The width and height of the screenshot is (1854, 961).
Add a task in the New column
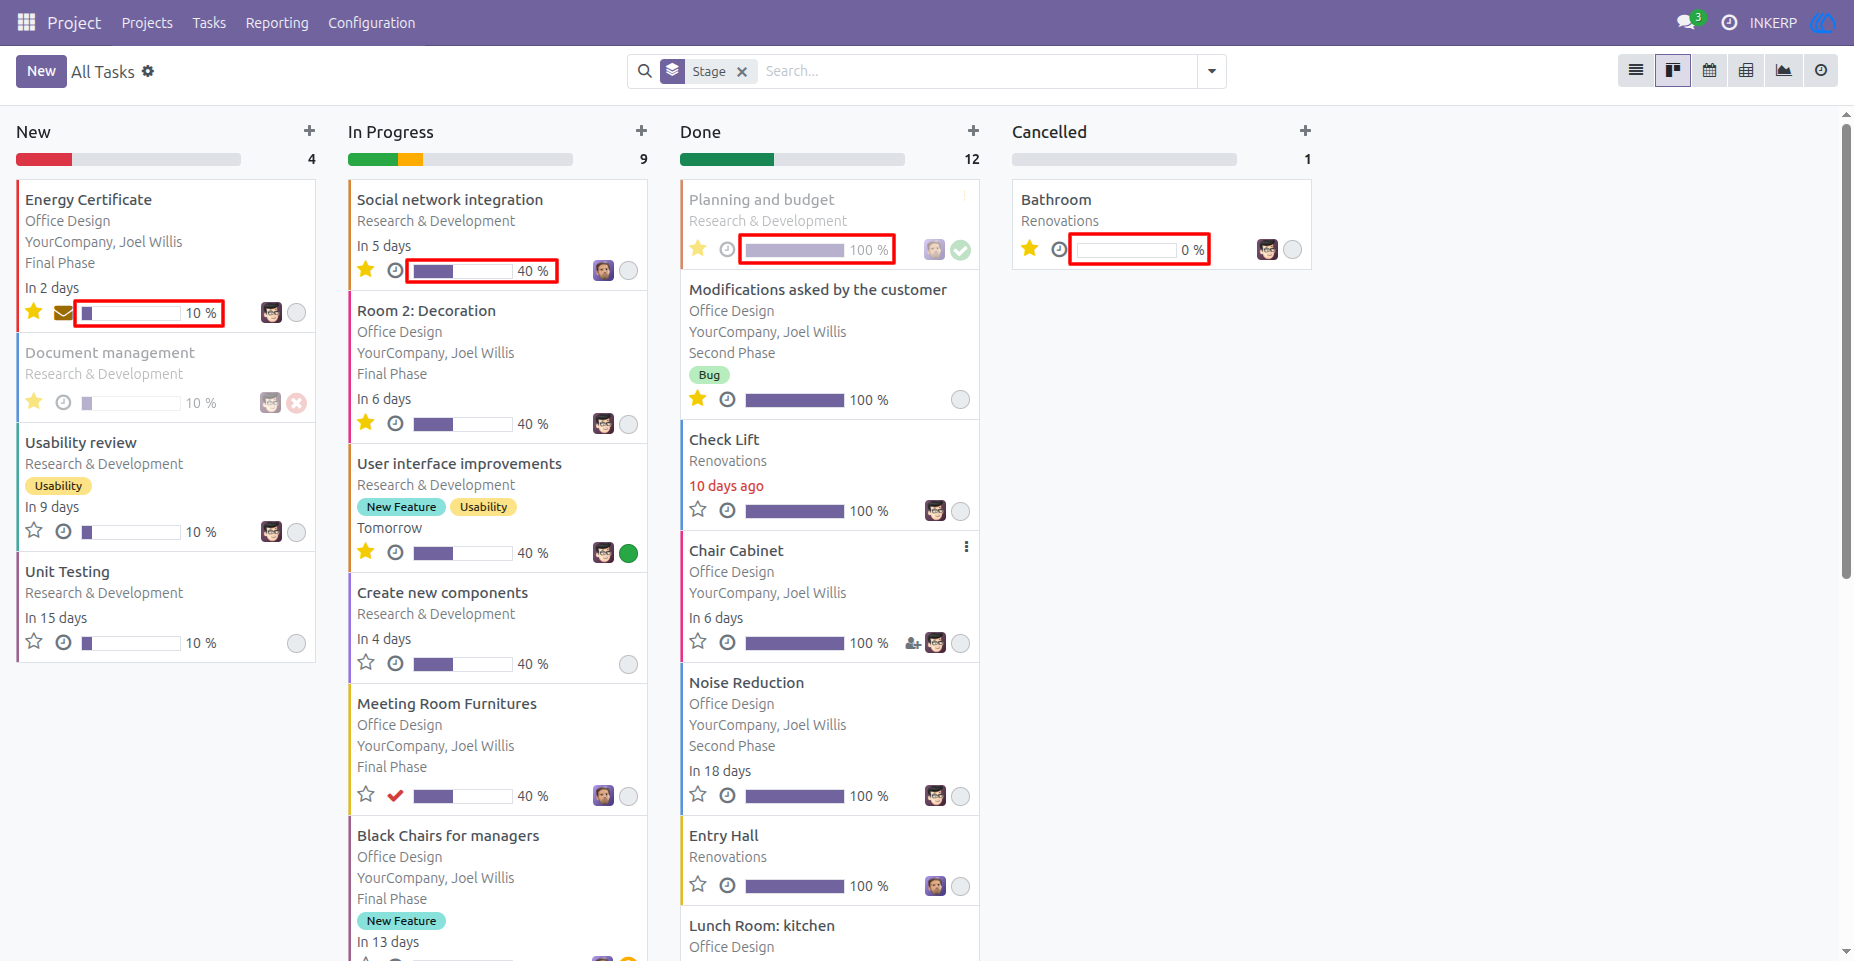(309, 131)
